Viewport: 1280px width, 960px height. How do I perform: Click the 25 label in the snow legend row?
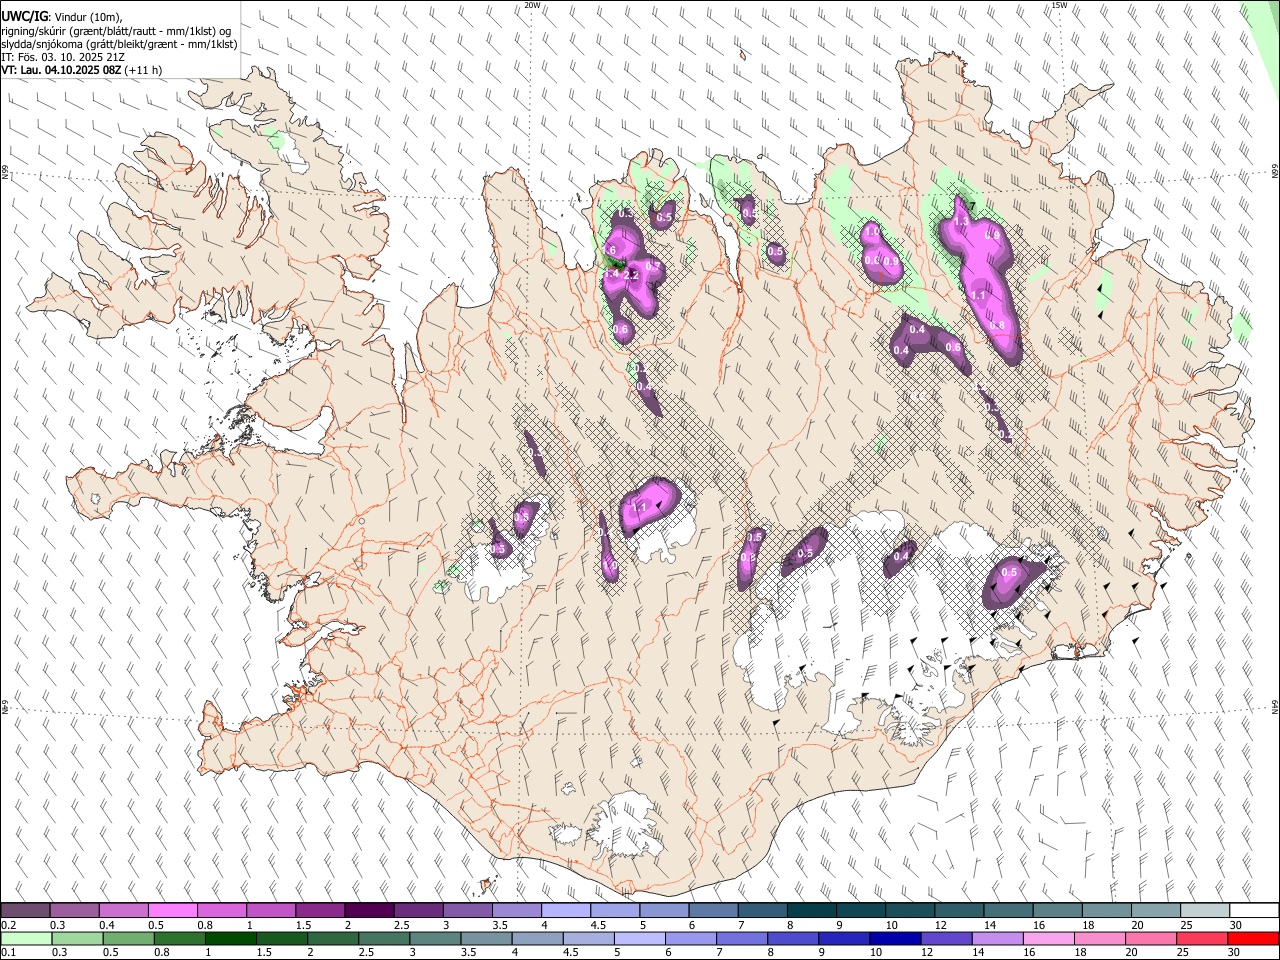coord(1186,925)
